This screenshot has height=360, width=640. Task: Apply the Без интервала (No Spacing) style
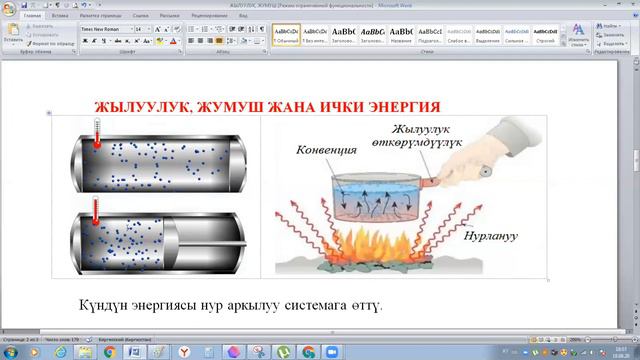315,35
